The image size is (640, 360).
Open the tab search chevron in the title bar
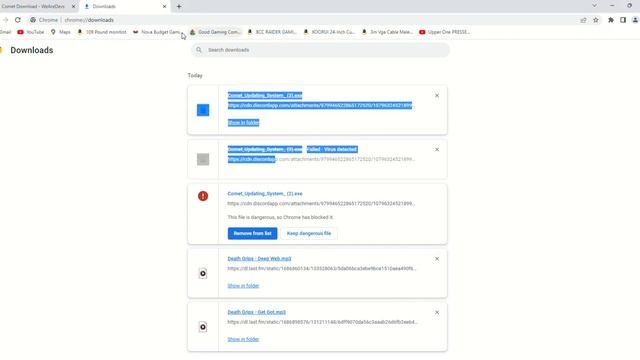(594, 6)
